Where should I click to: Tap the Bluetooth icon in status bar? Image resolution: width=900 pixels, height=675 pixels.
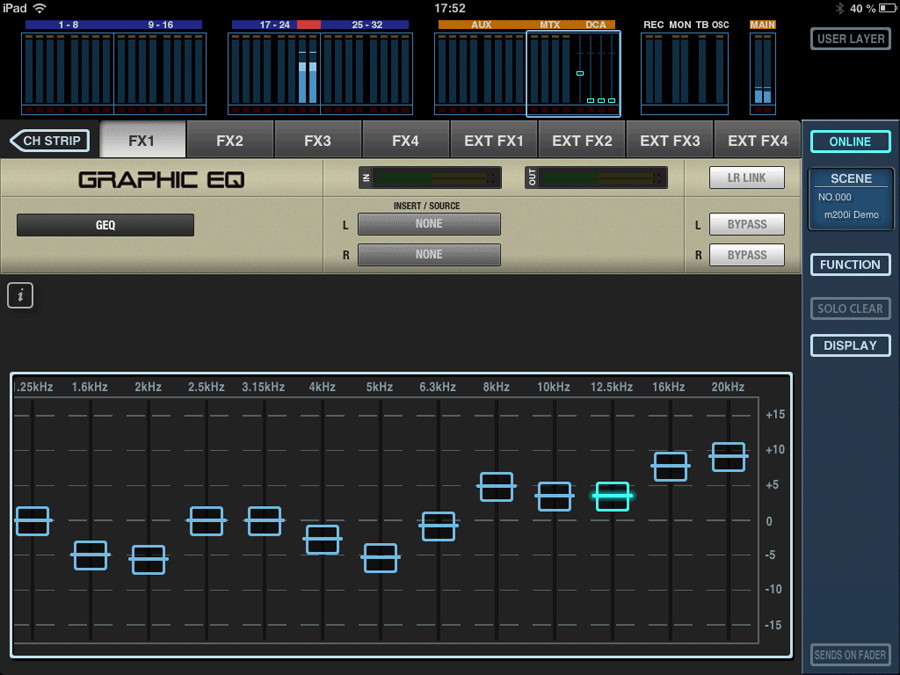click(x=839, y=8)
